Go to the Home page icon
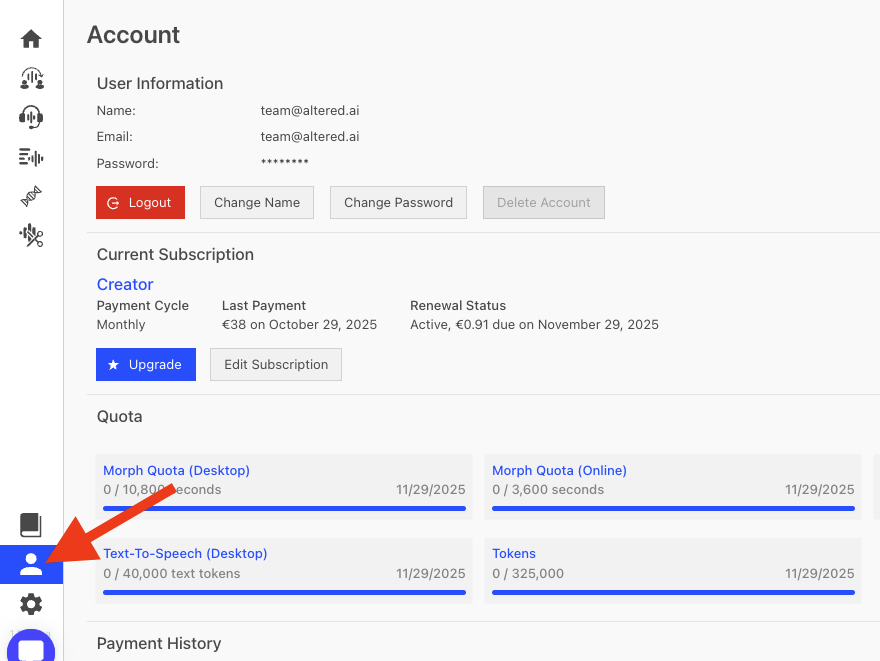The width and height of the screenshot is (880, 661). tap(31, 39)
